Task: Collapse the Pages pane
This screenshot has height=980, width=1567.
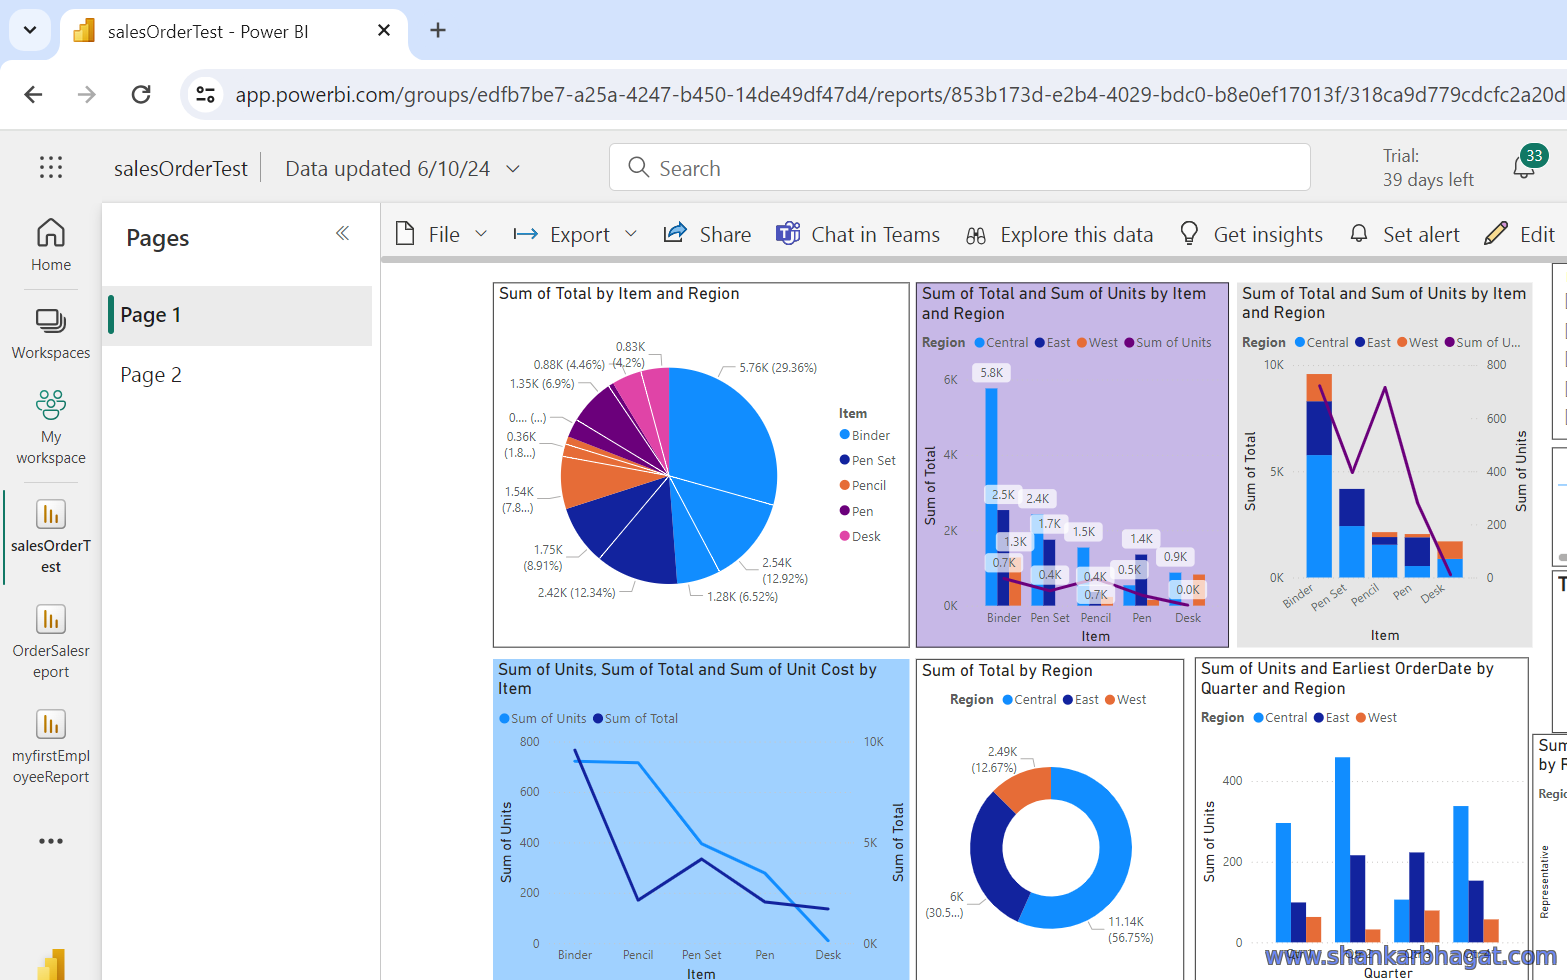Action: 342,233
